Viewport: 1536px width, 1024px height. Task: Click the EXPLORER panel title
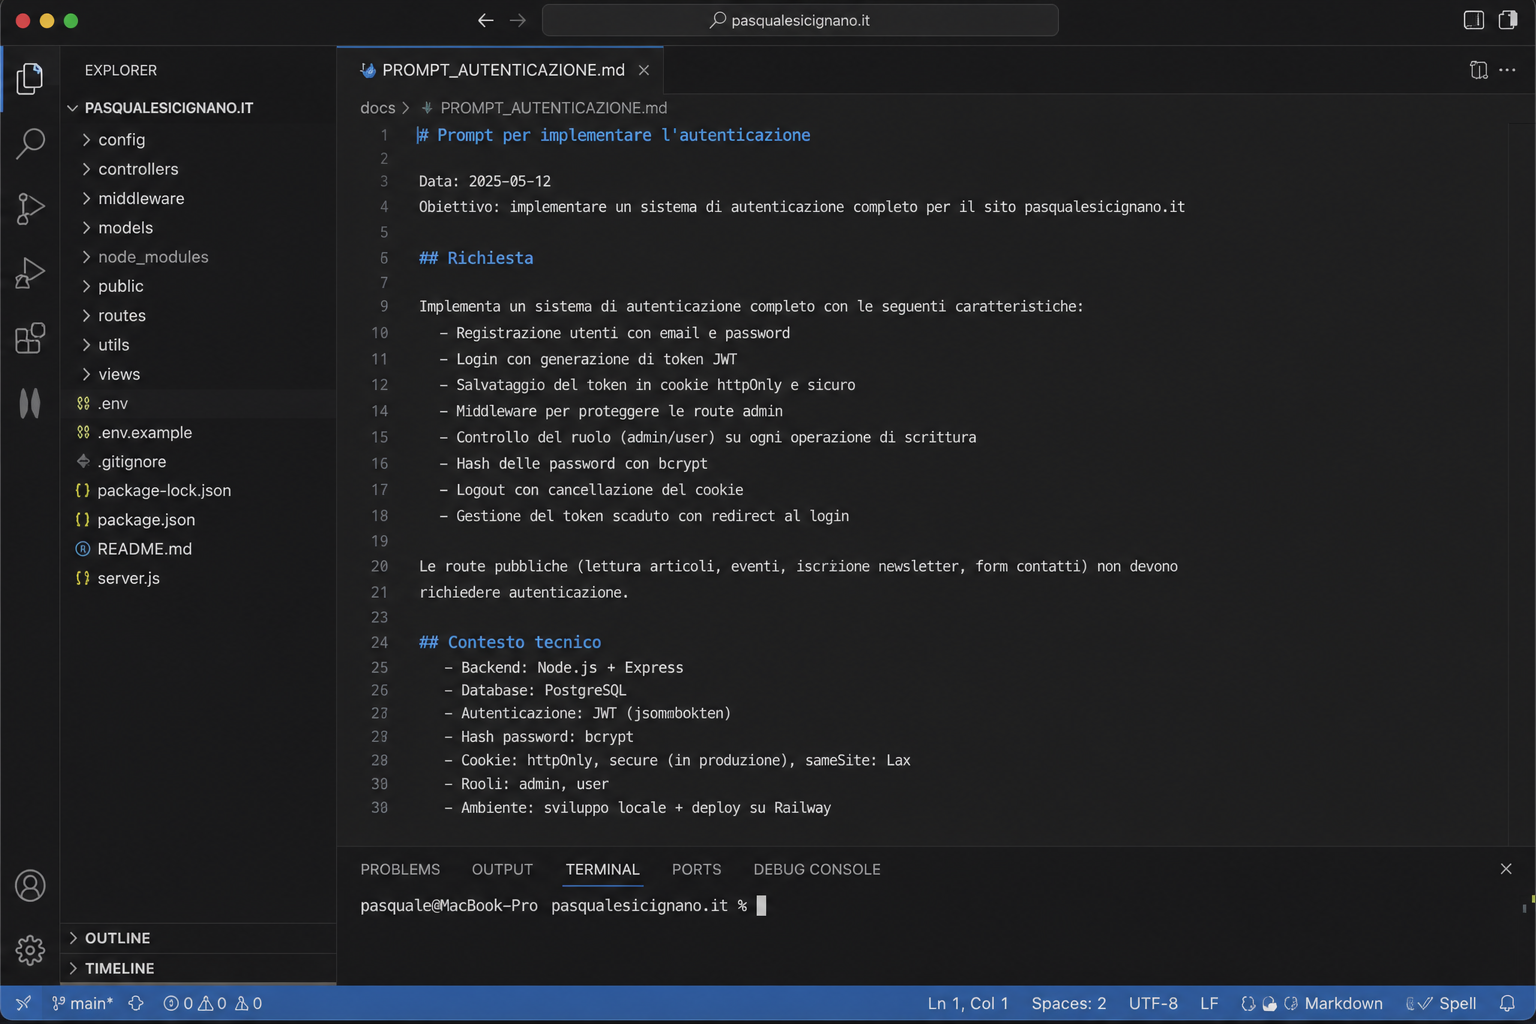click(x=121, y=70)
